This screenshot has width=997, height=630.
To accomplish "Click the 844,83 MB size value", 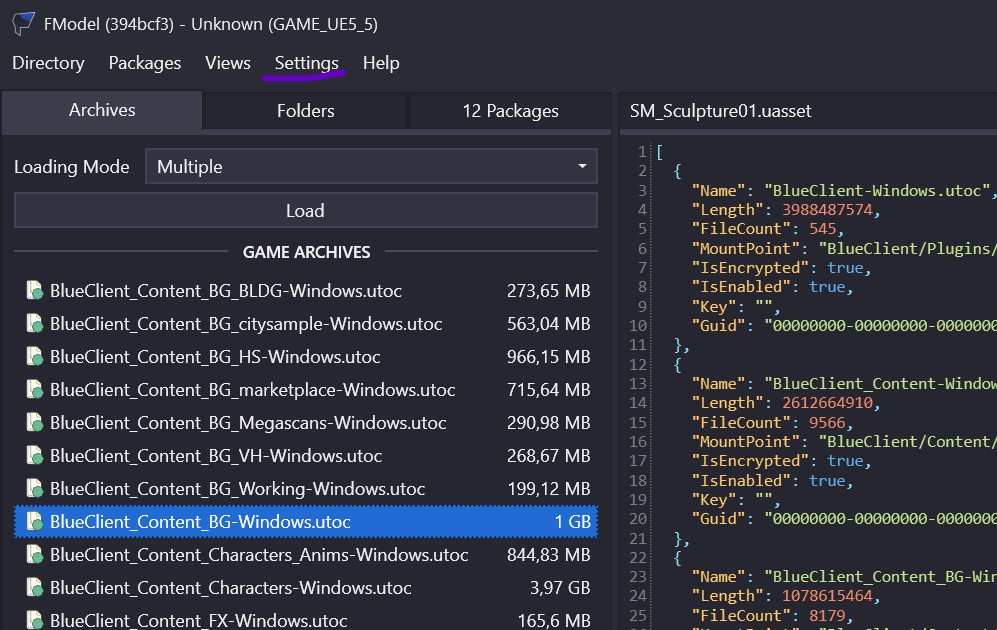I will [x=549, y=555].
